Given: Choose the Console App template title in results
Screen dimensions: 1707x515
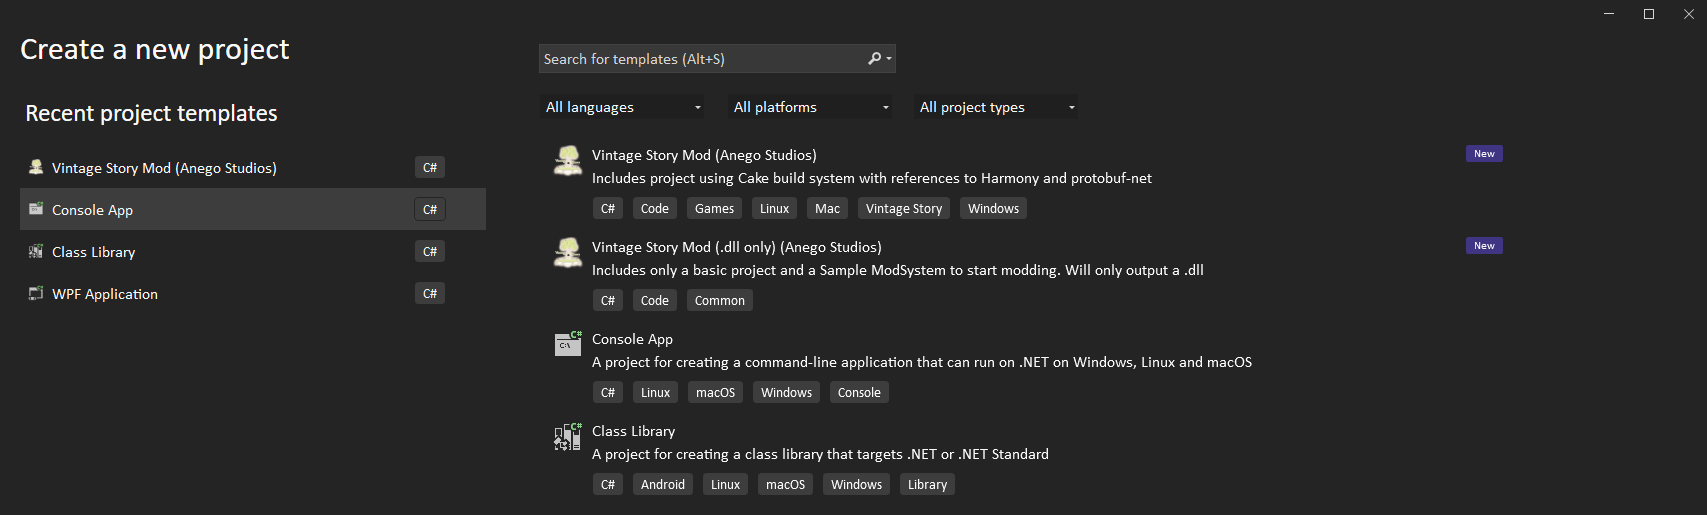Looking at the screenshot, I should click(632, 339).
